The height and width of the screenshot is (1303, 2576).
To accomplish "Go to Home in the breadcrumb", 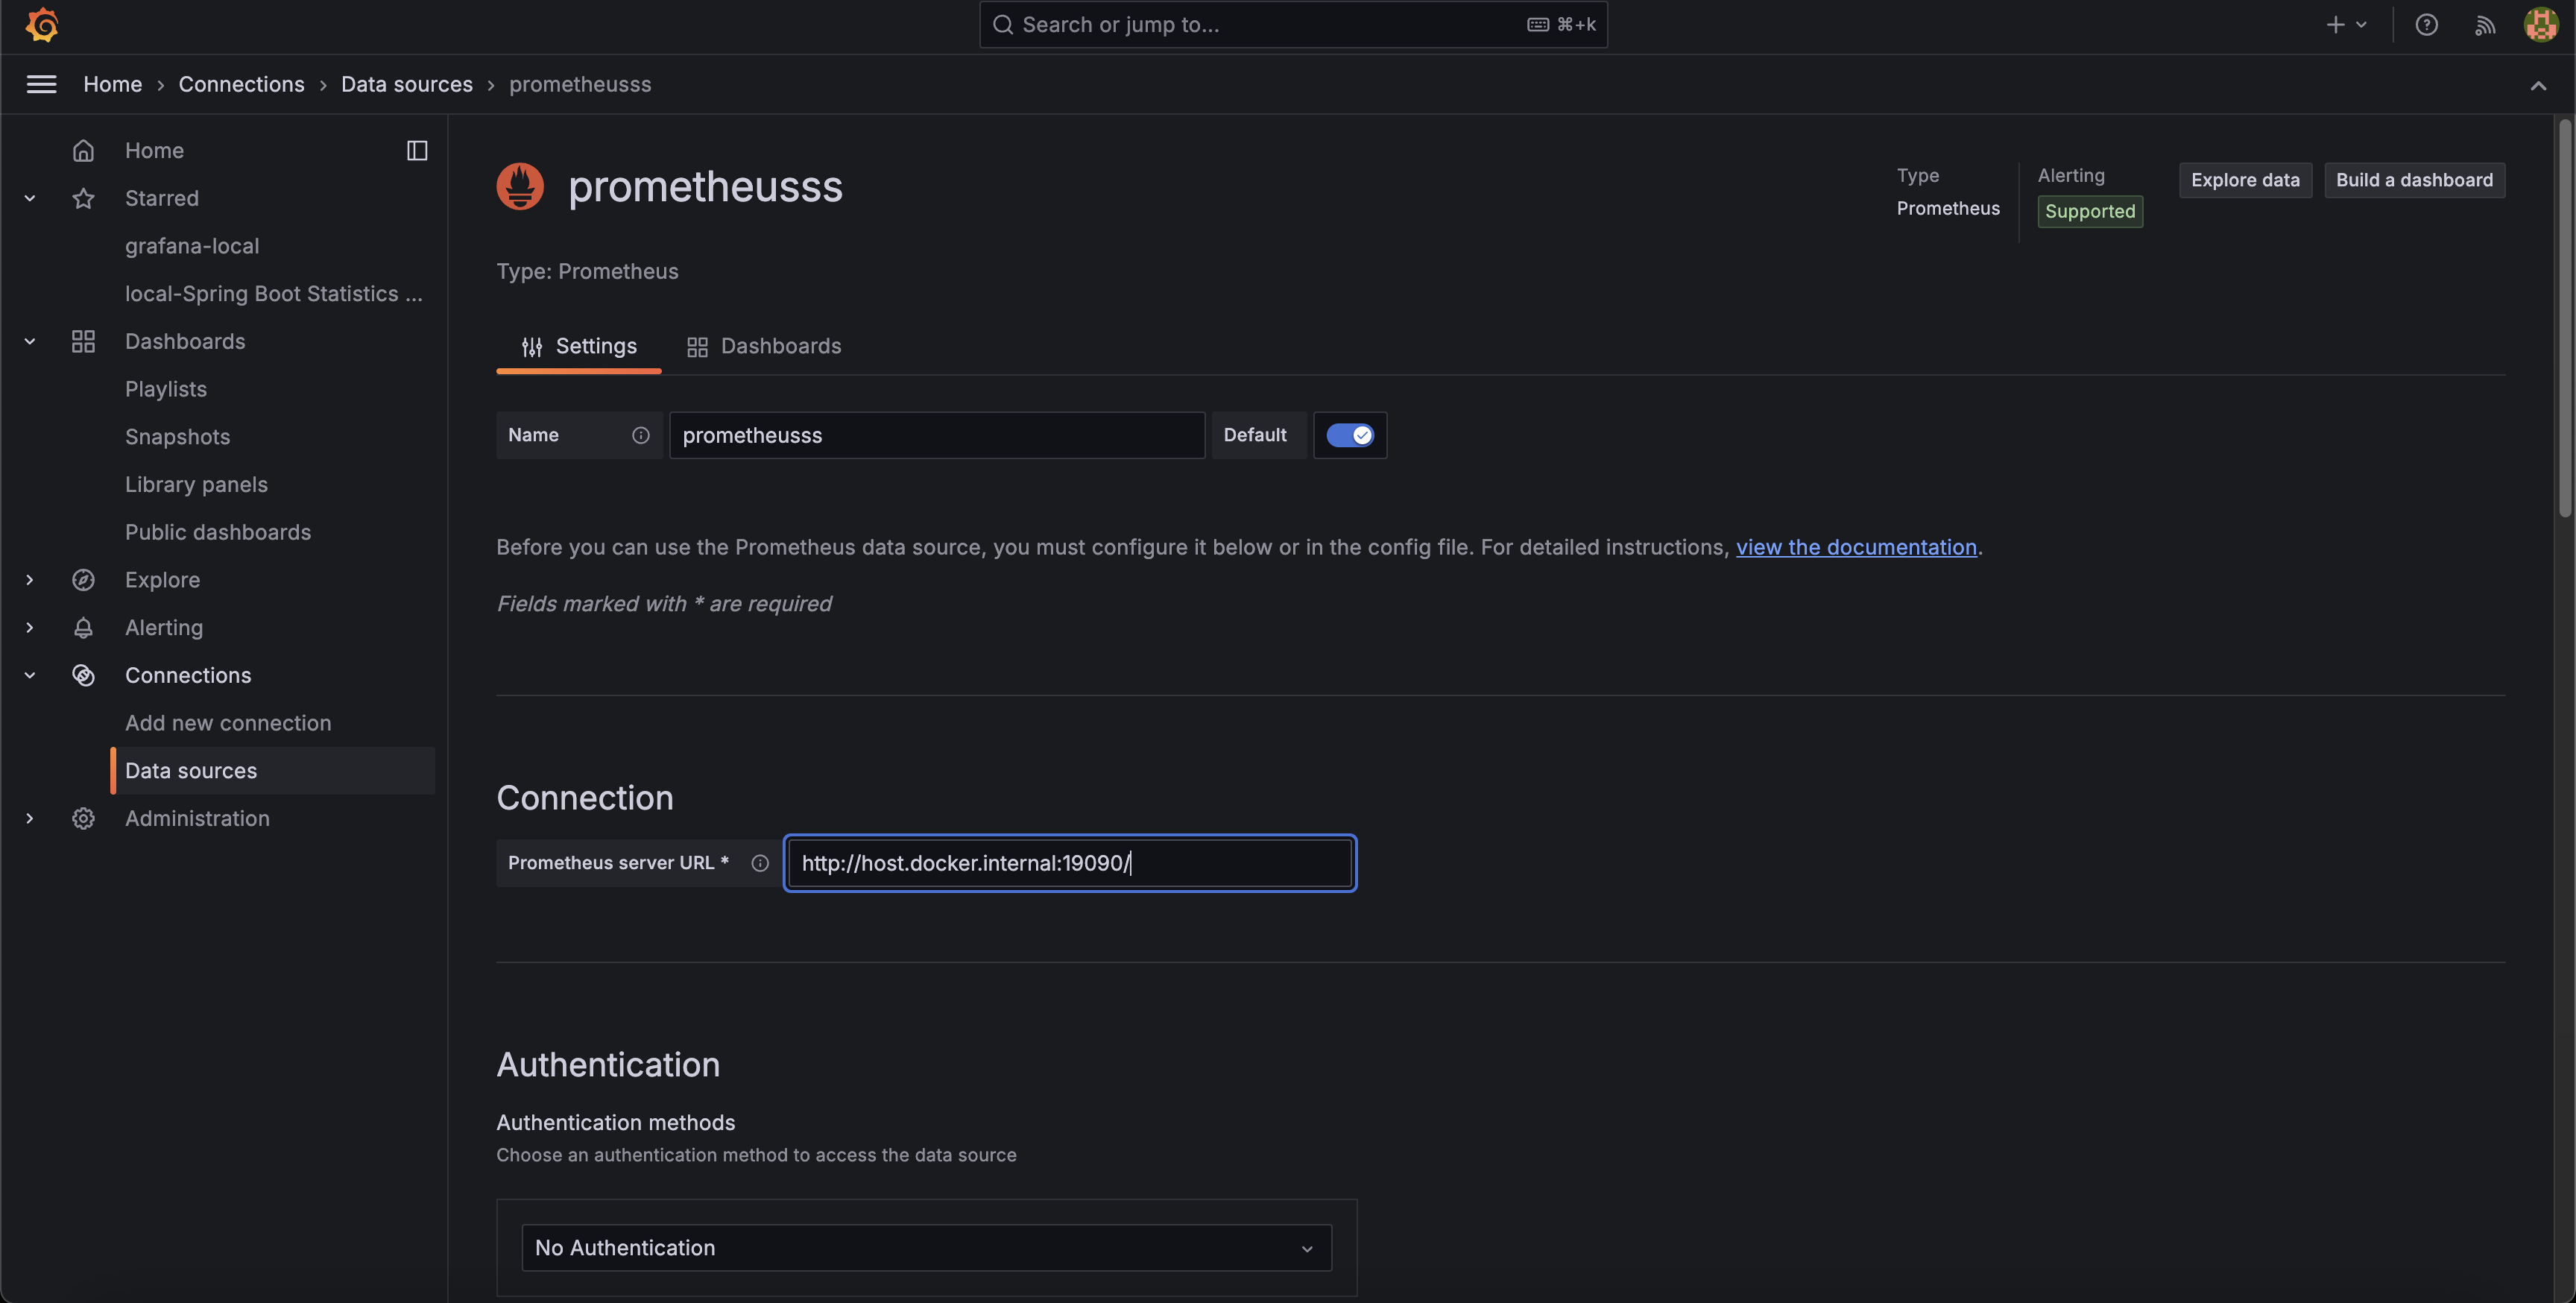I will 112,84.
